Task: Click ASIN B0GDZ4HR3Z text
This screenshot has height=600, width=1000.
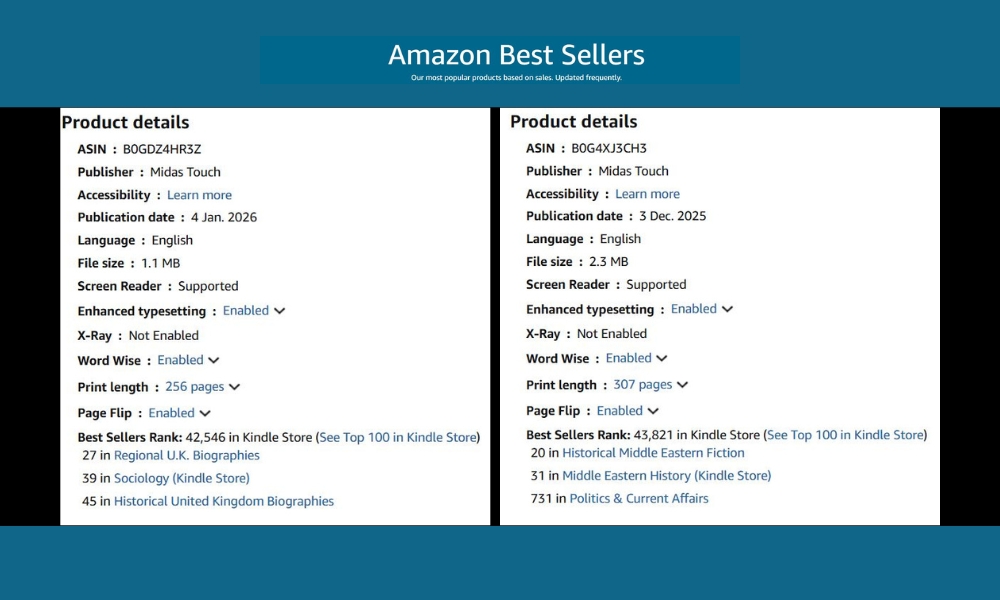Action: point(161,149)
